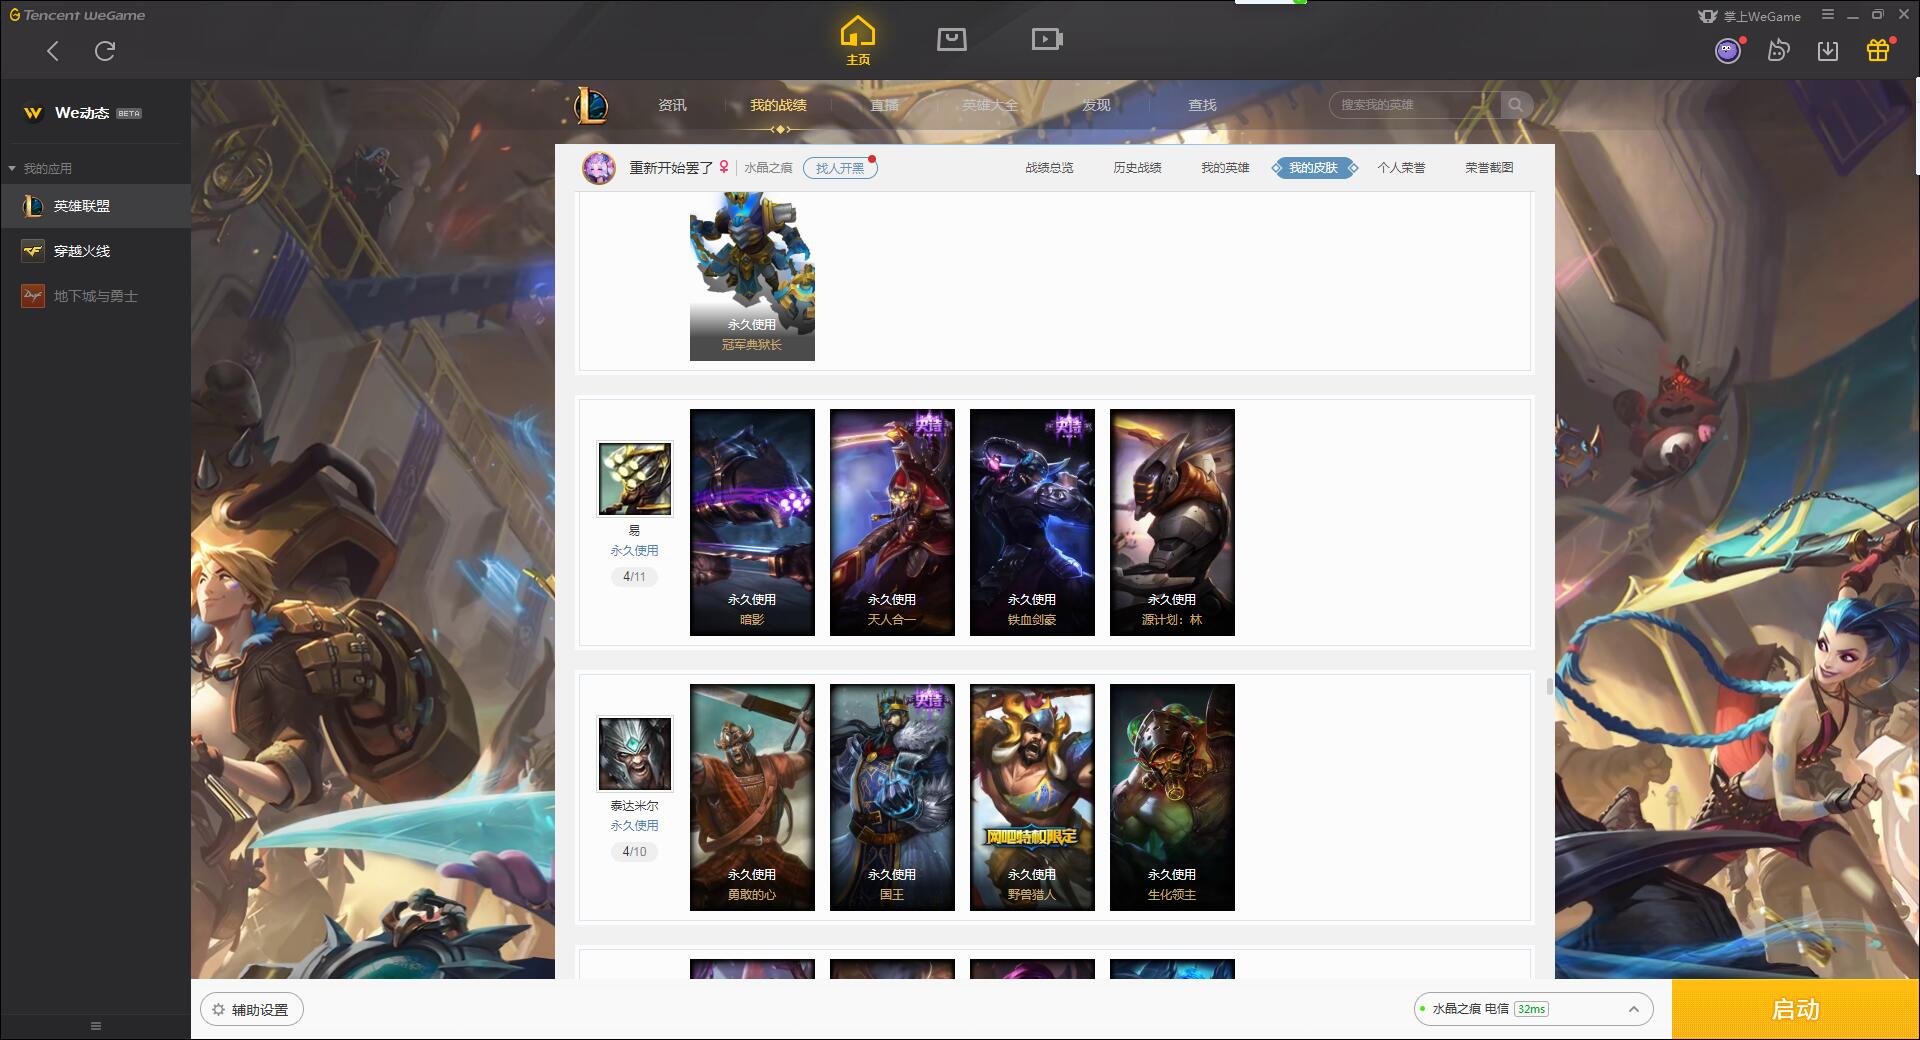This screenshot has height=1040, width=1920.
Task: Select 英雄联盟 in the sidebar
Action: click(95, 206)
